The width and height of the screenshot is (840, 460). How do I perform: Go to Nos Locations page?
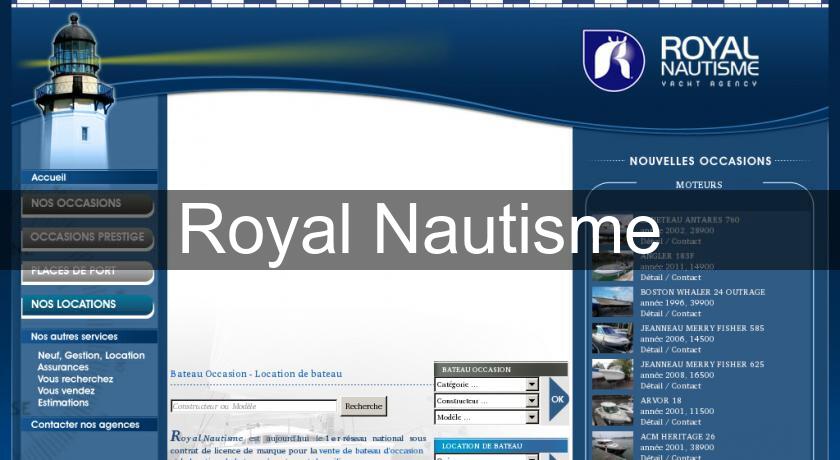coord(88,305)
